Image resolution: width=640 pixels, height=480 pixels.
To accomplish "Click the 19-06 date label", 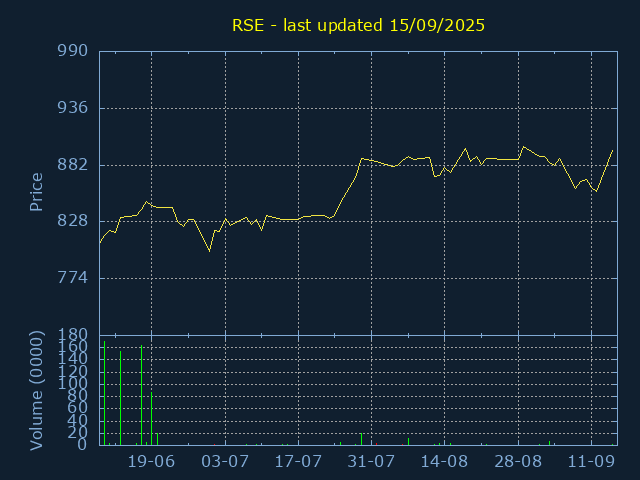I will 151,462.
